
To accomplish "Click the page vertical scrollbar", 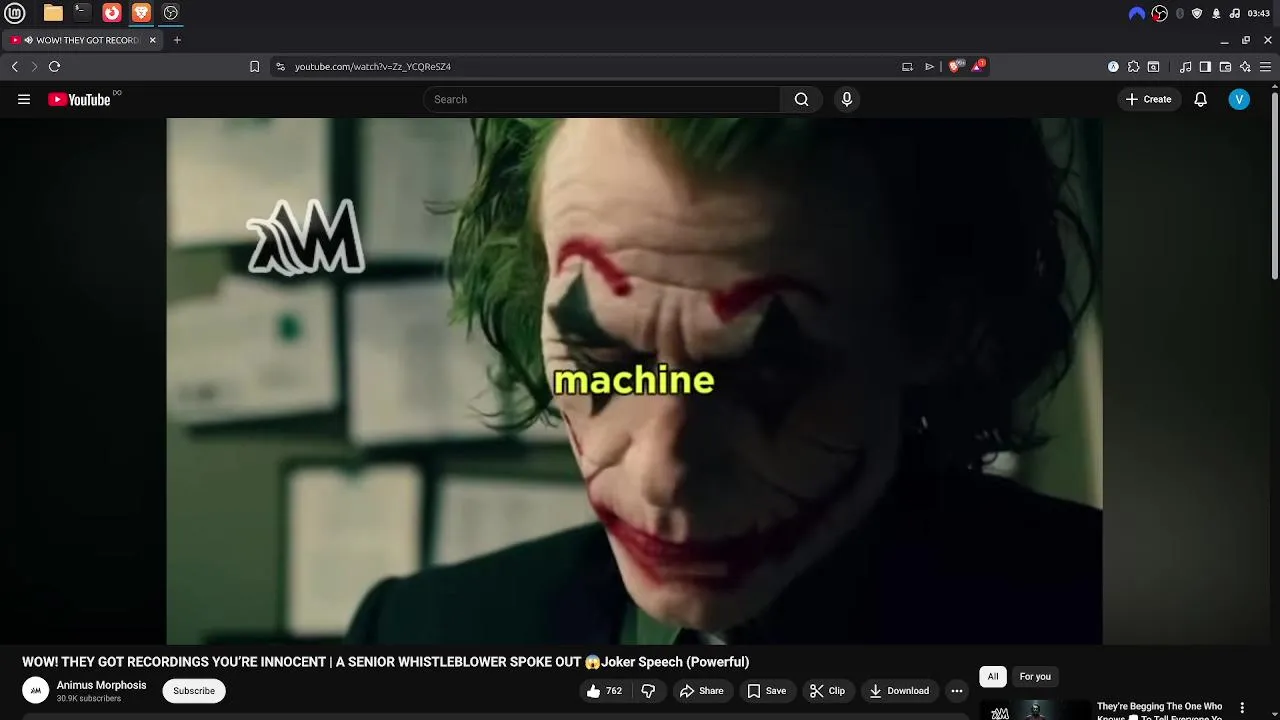I will 1274,185.
